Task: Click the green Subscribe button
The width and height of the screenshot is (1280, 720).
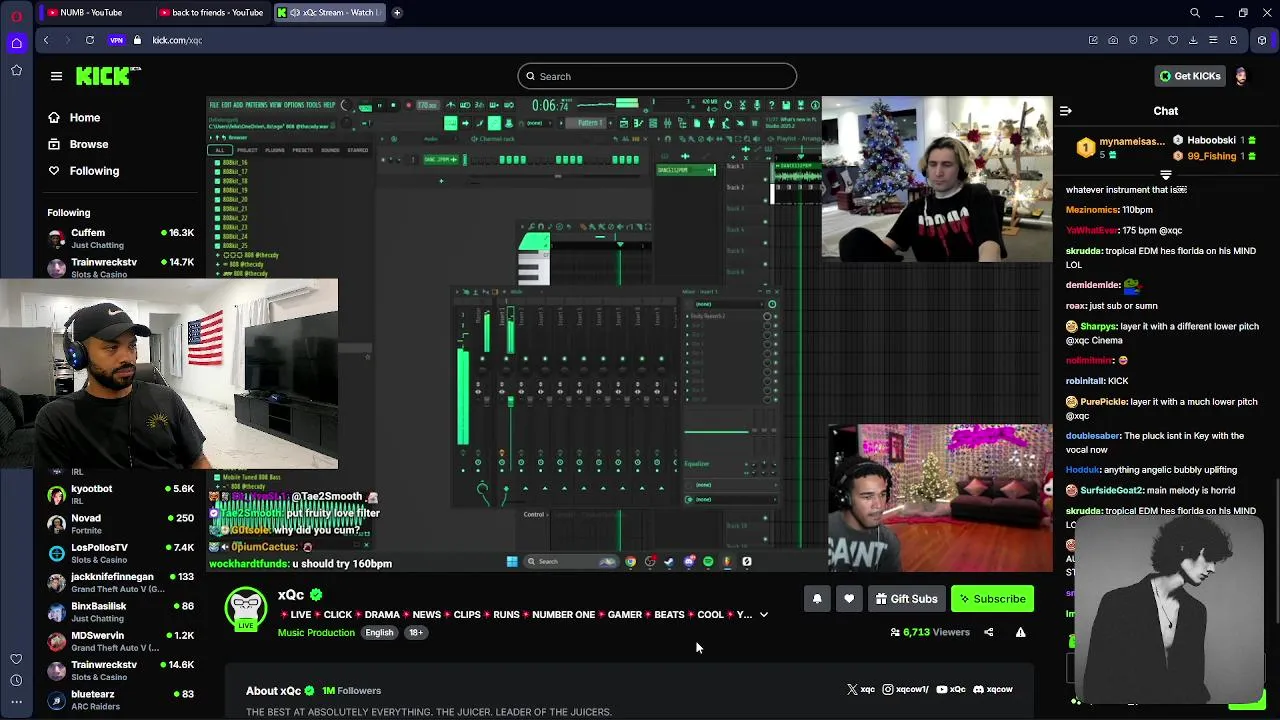Action: point(992,599)
